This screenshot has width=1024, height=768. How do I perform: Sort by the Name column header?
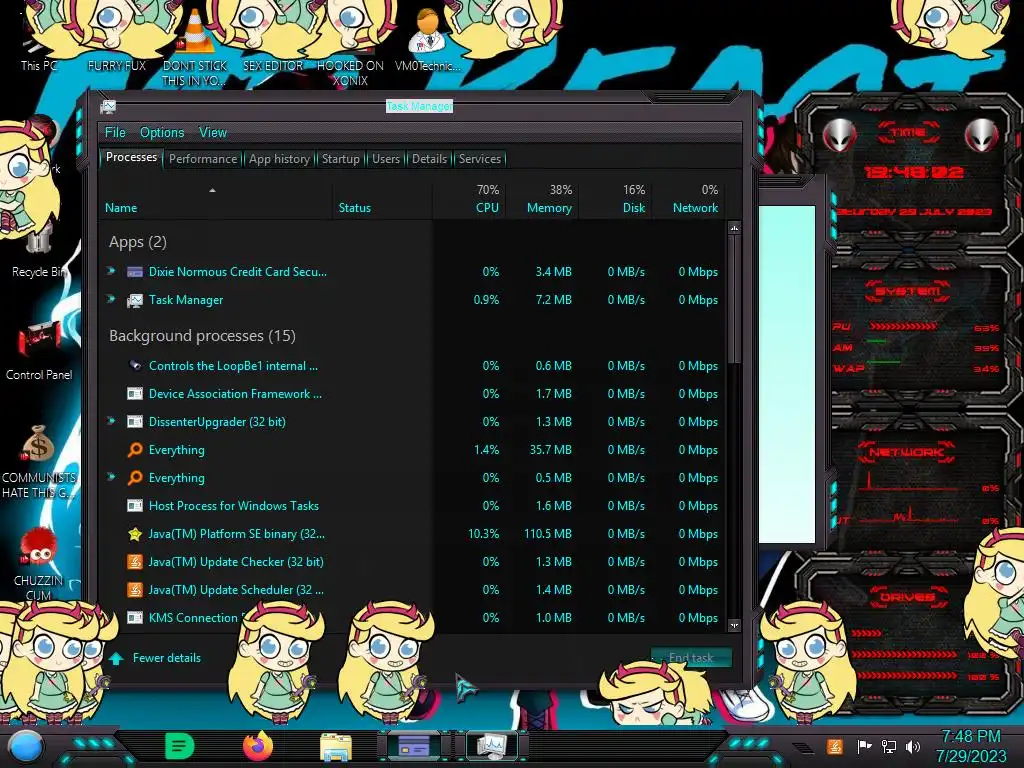216,199
